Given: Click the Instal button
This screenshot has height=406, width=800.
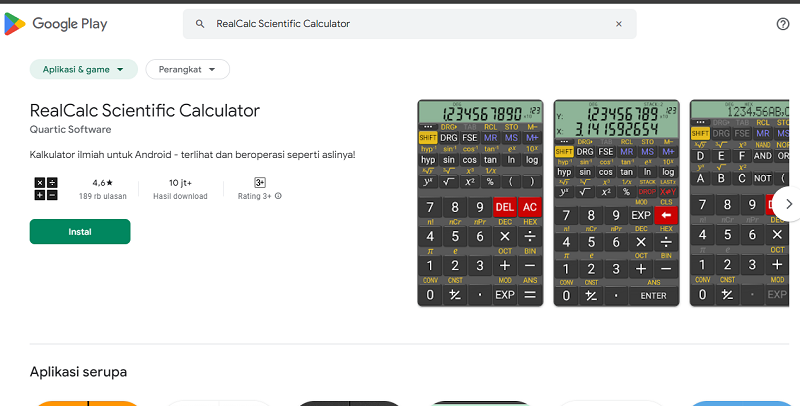Looking at the screenshot, I should point(80,232).
